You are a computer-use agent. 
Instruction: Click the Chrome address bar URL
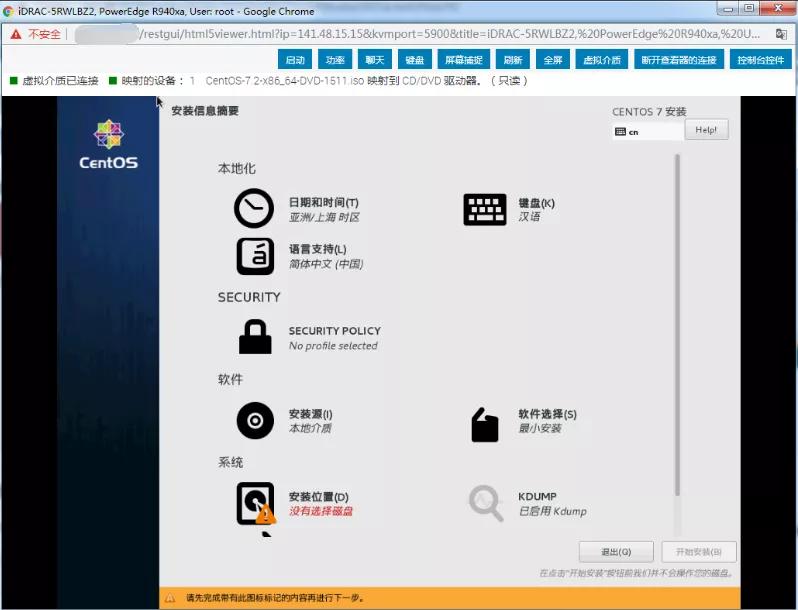coord(450,34)
